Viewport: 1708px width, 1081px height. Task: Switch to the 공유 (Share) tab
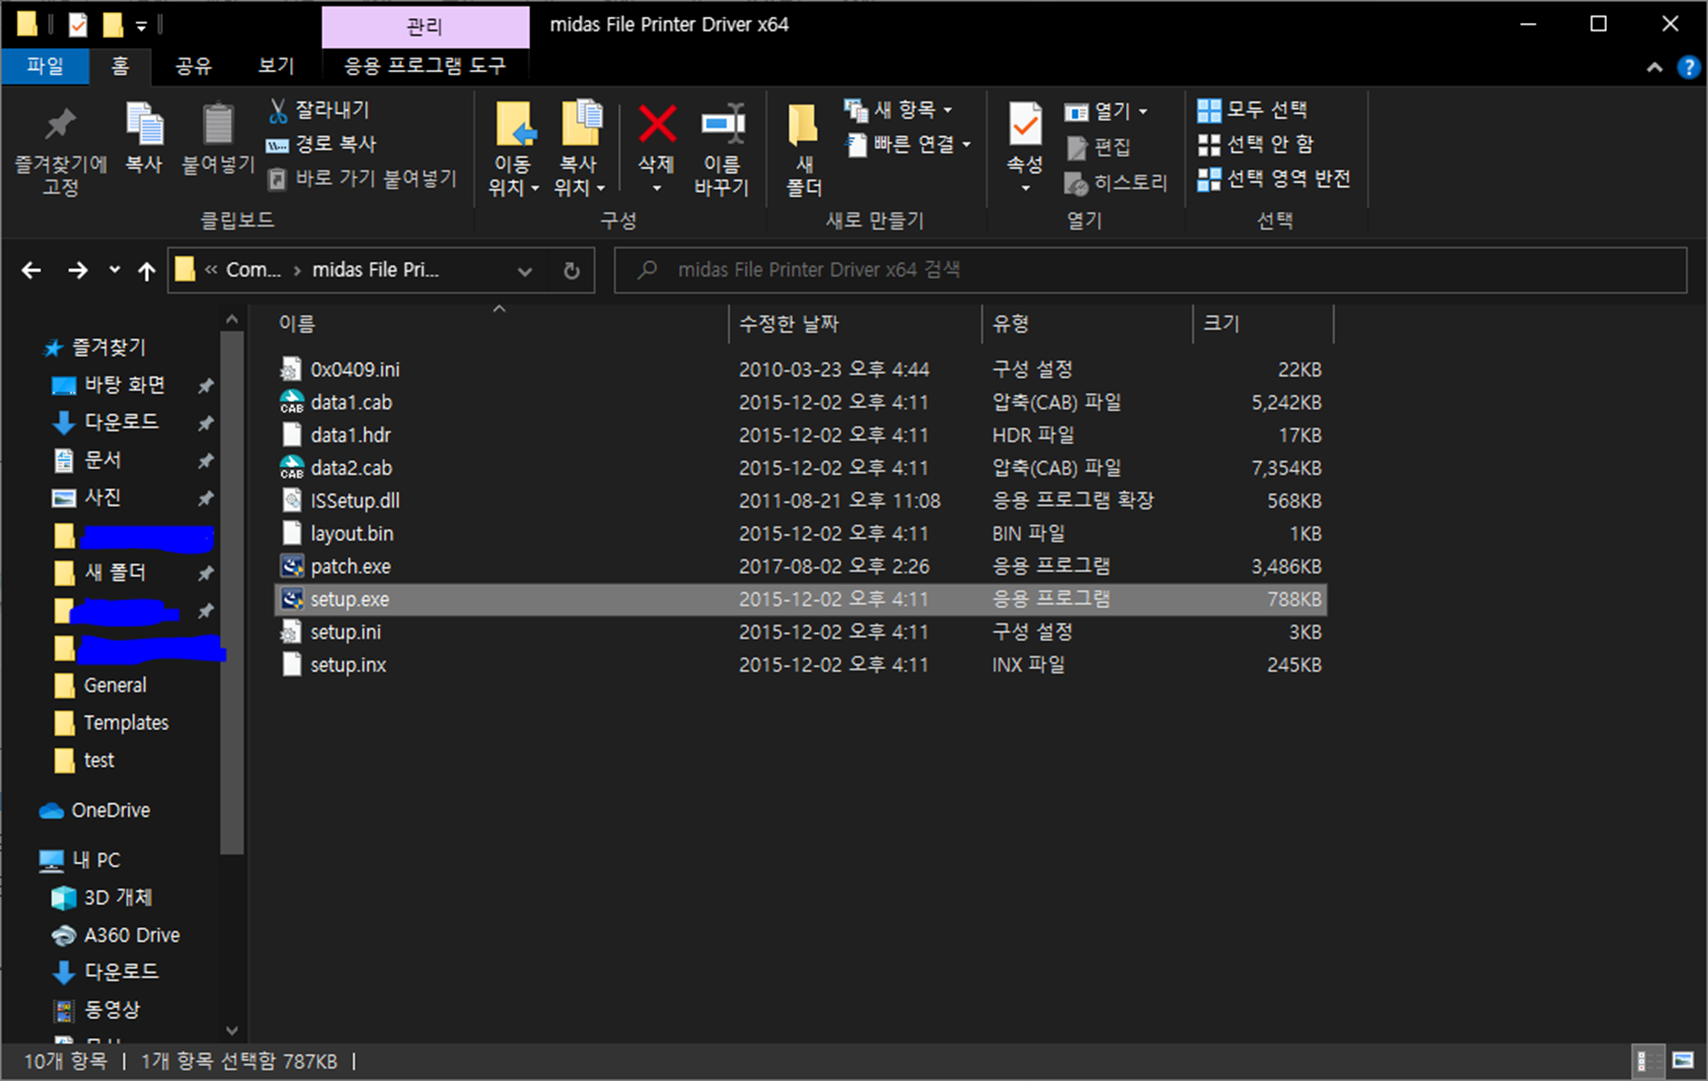[x=193, y=66]
